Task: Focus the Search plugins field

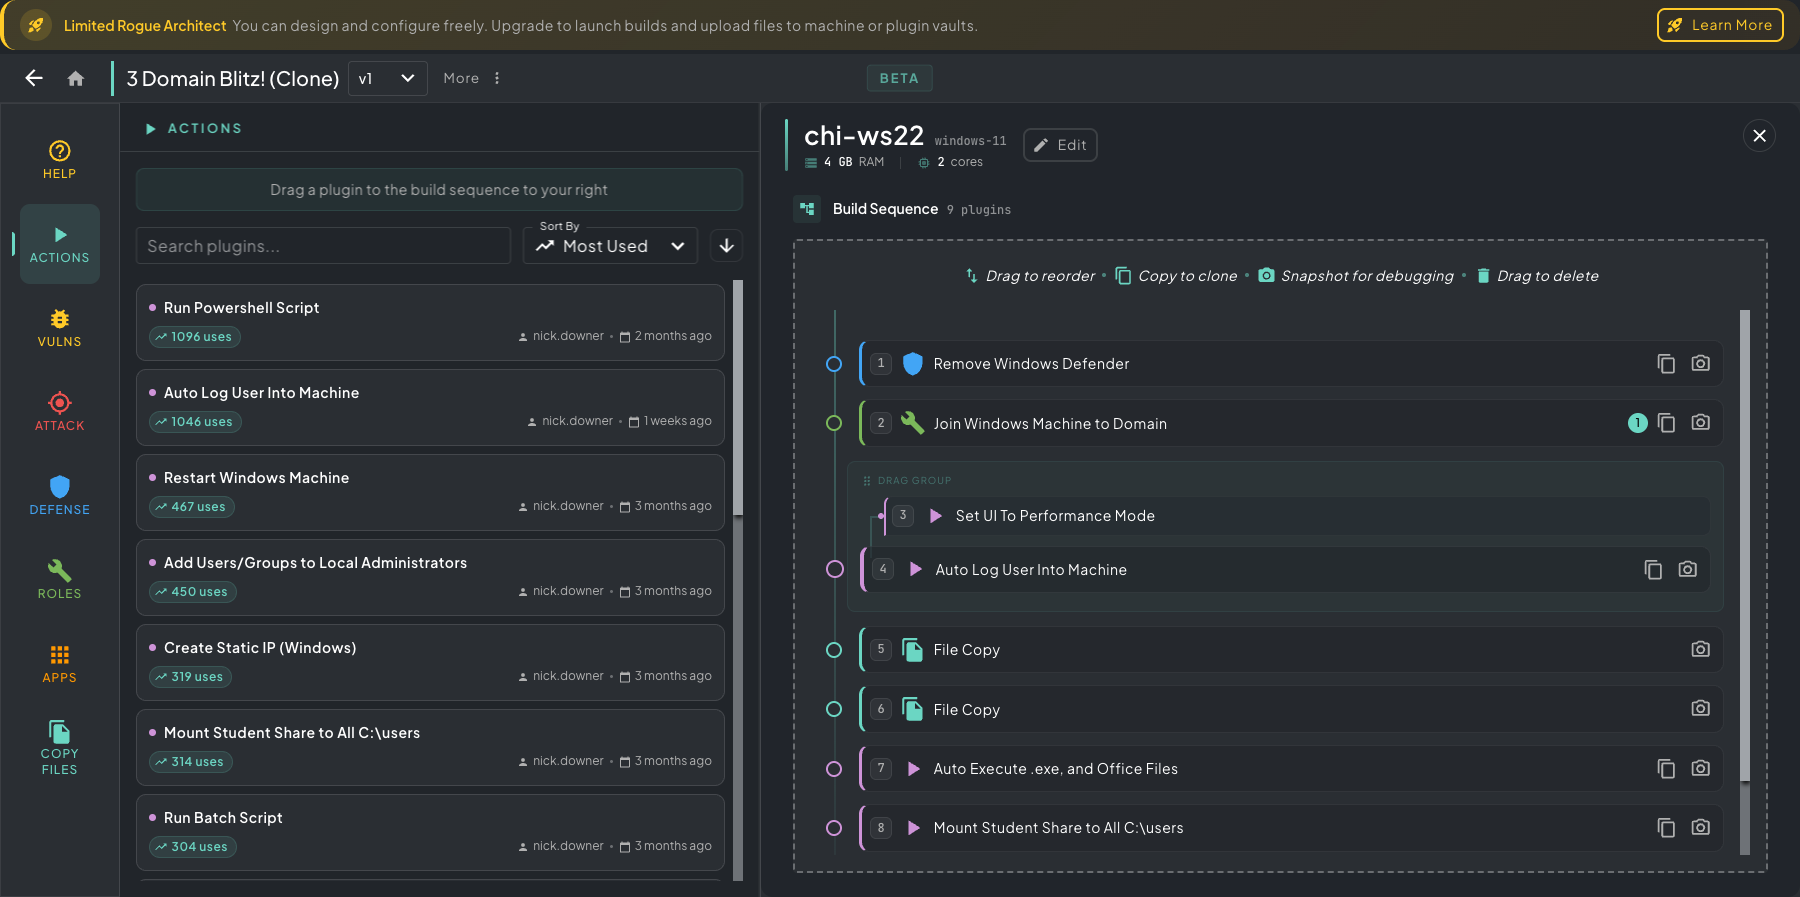Action: point(323,246)
